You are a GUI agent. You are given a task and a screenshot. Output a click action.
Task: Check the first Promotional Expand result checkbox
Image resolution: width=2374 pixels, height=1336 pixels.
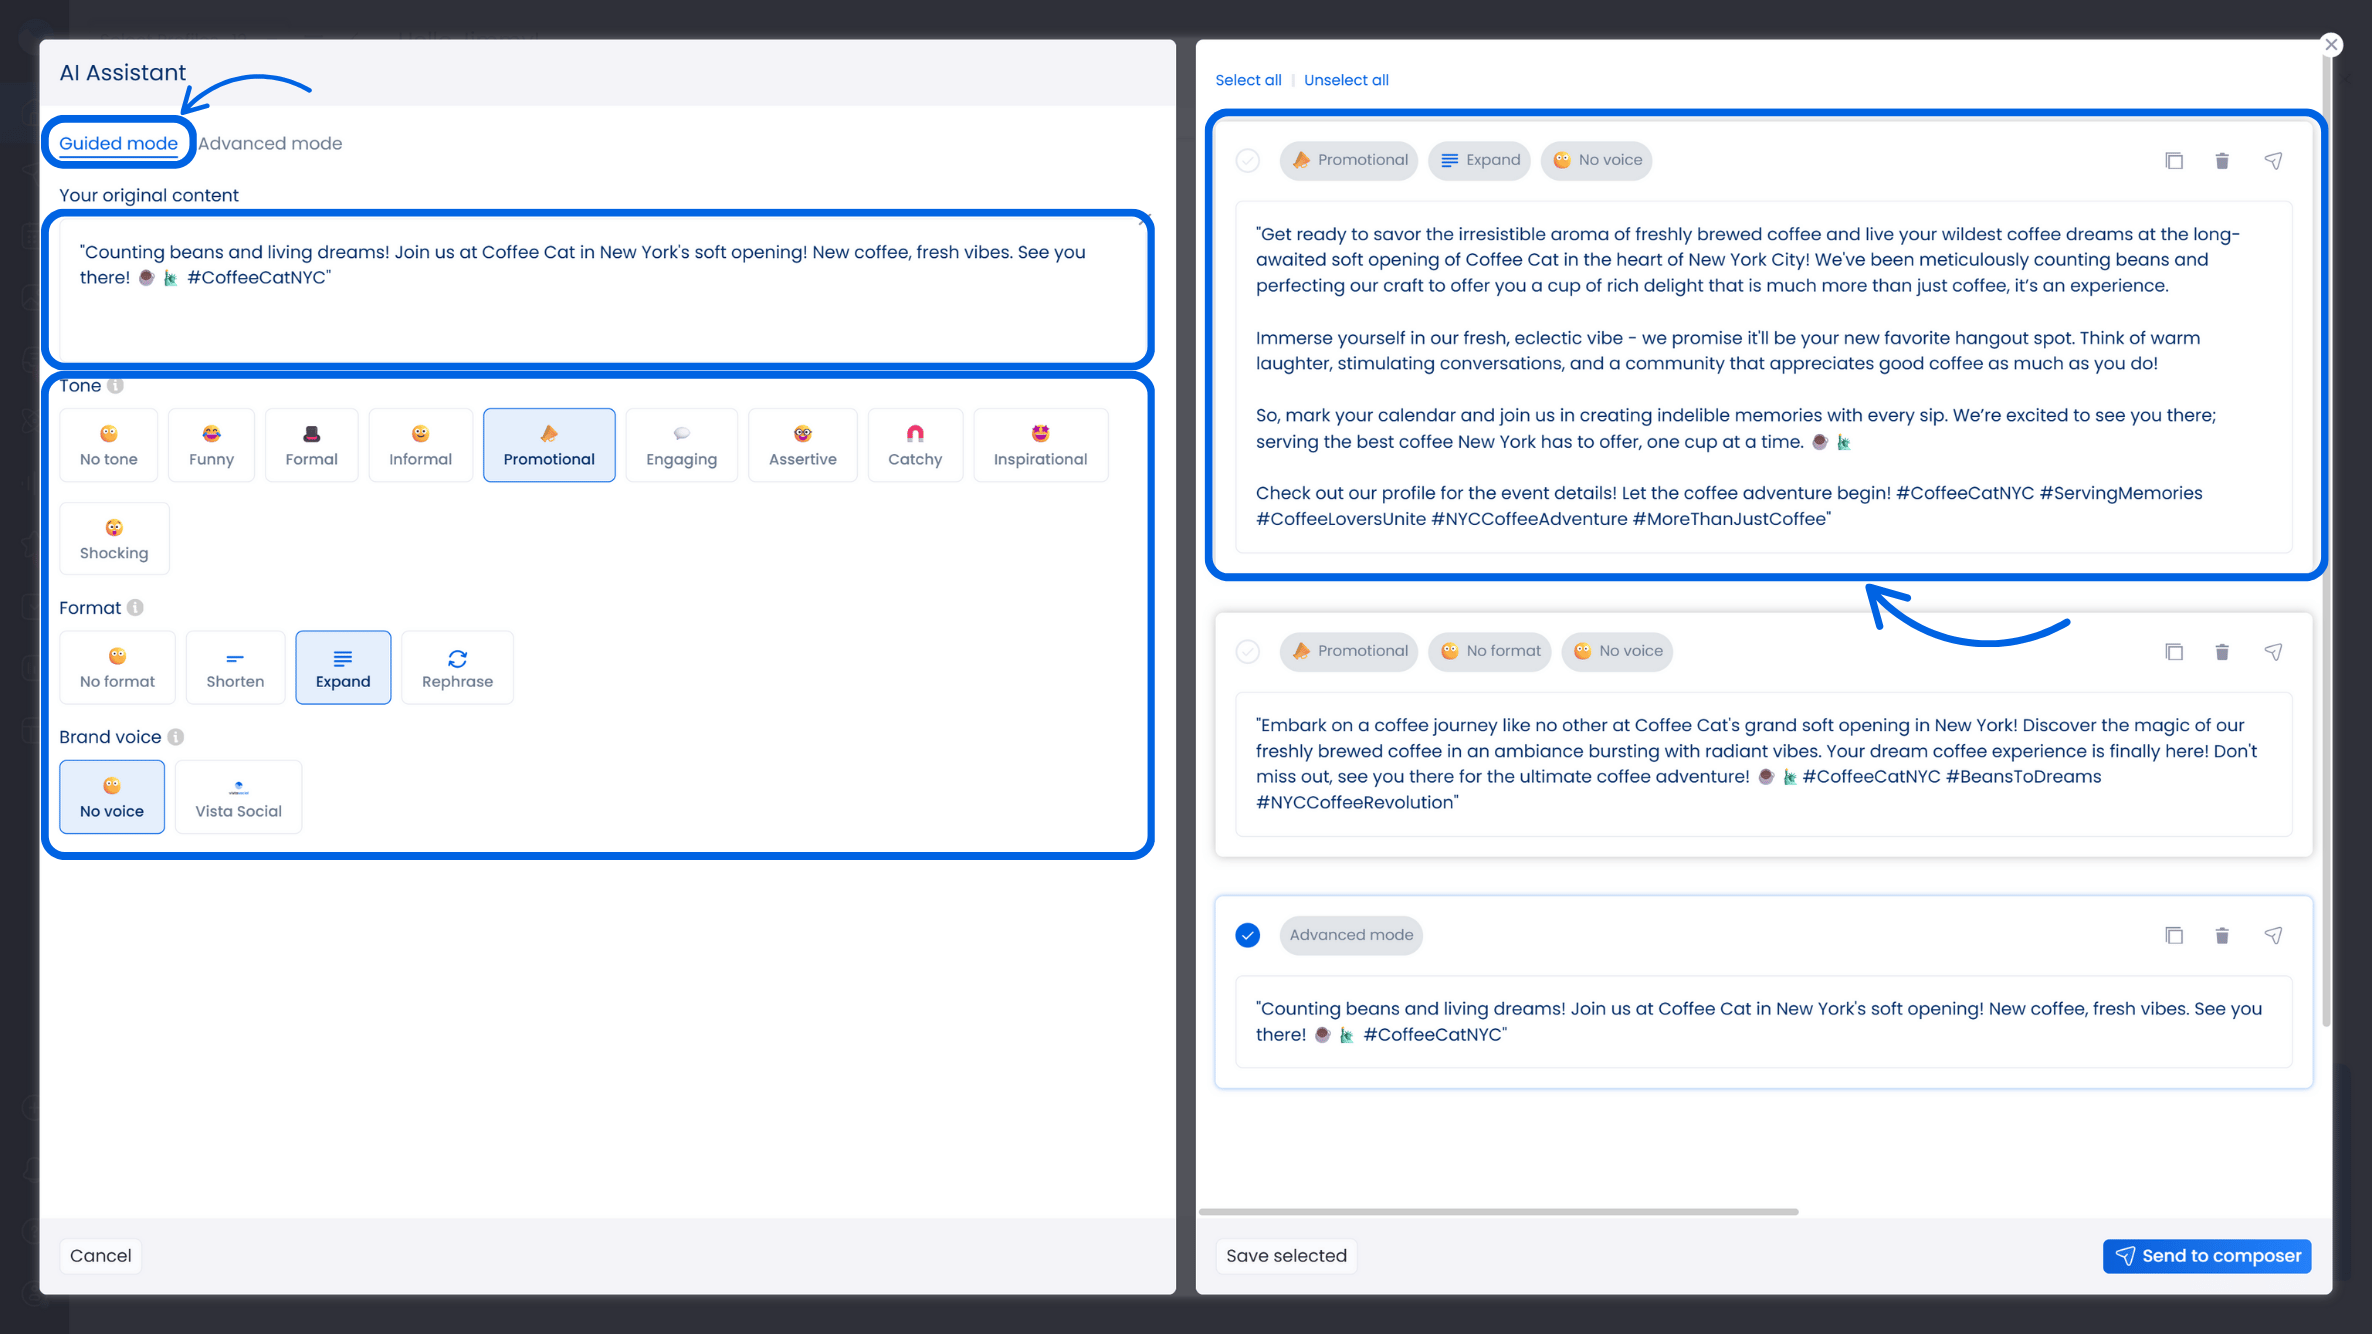(x=1248, y=161)
